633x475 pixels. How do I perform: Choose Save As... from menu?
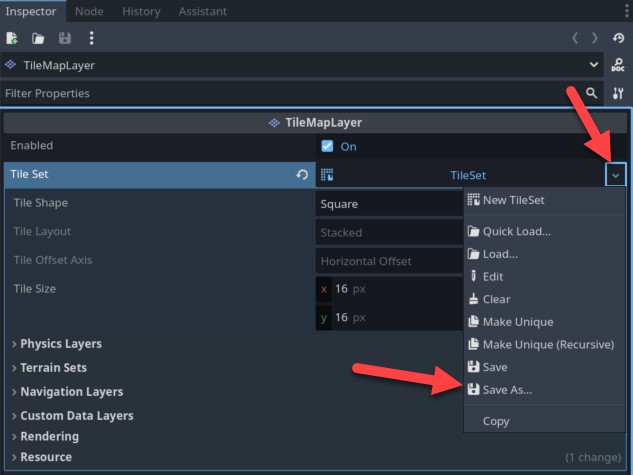tap(544, 390)
